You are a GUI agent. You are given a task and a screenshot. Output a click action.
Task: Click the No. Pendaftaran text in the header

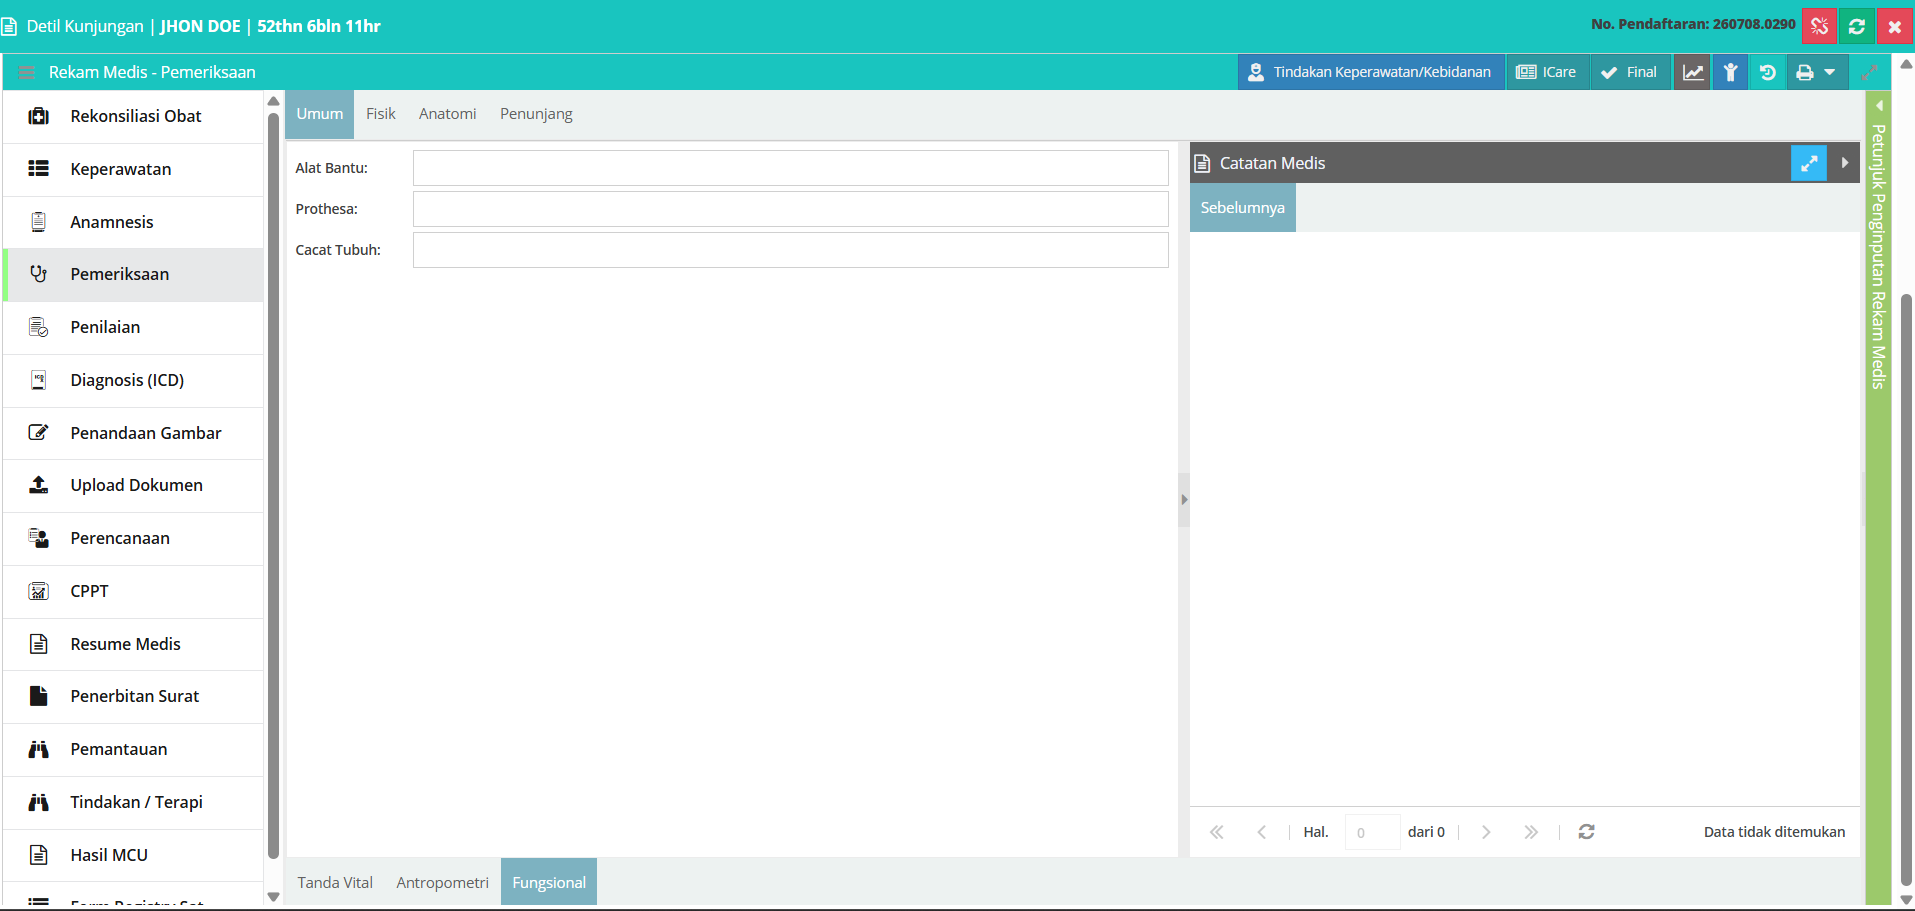coord(1693,24)
